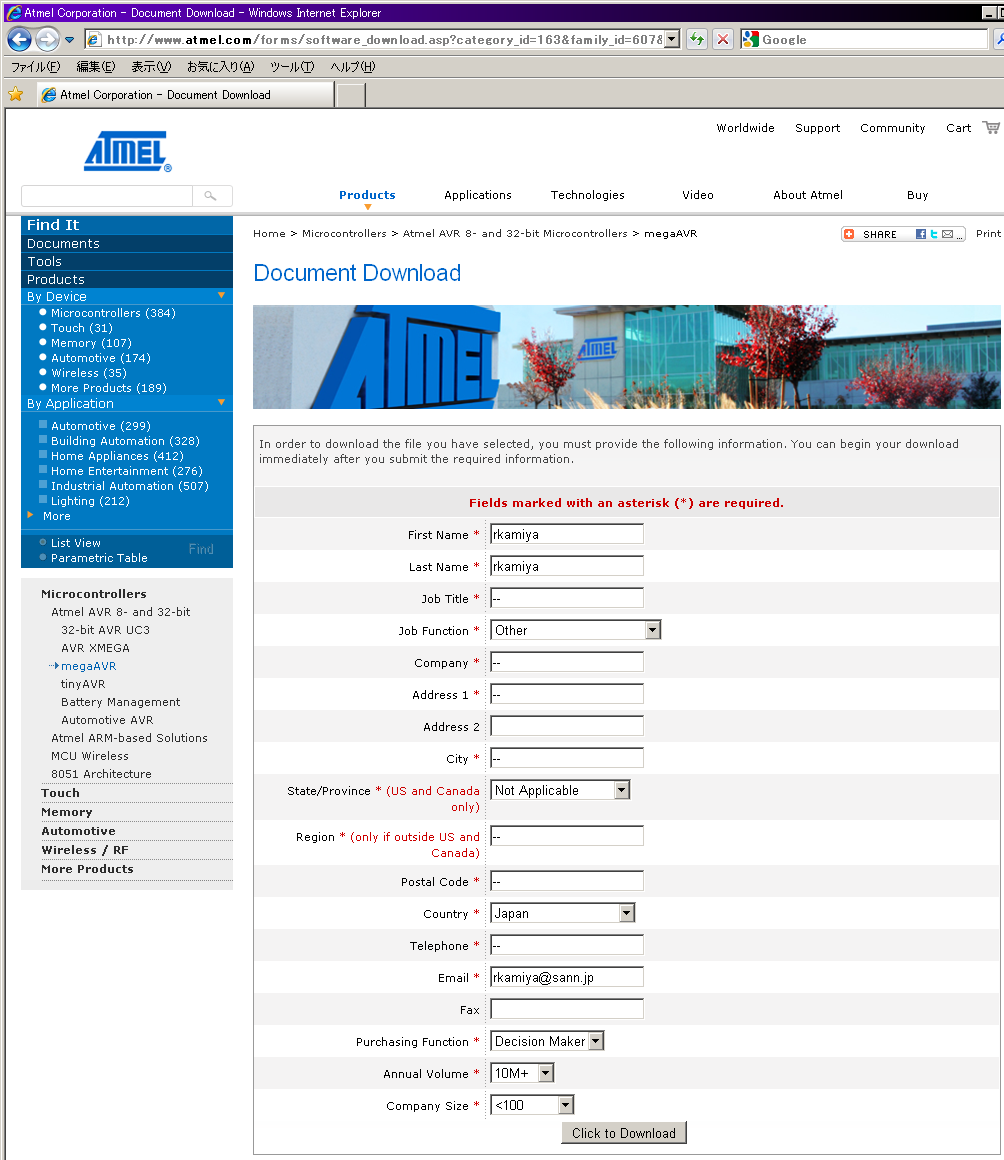Image resolution: width=1004 pixels, height=1160 pixels.
Task: Open the Technologies navigation tab
Action: coord(587,195)
